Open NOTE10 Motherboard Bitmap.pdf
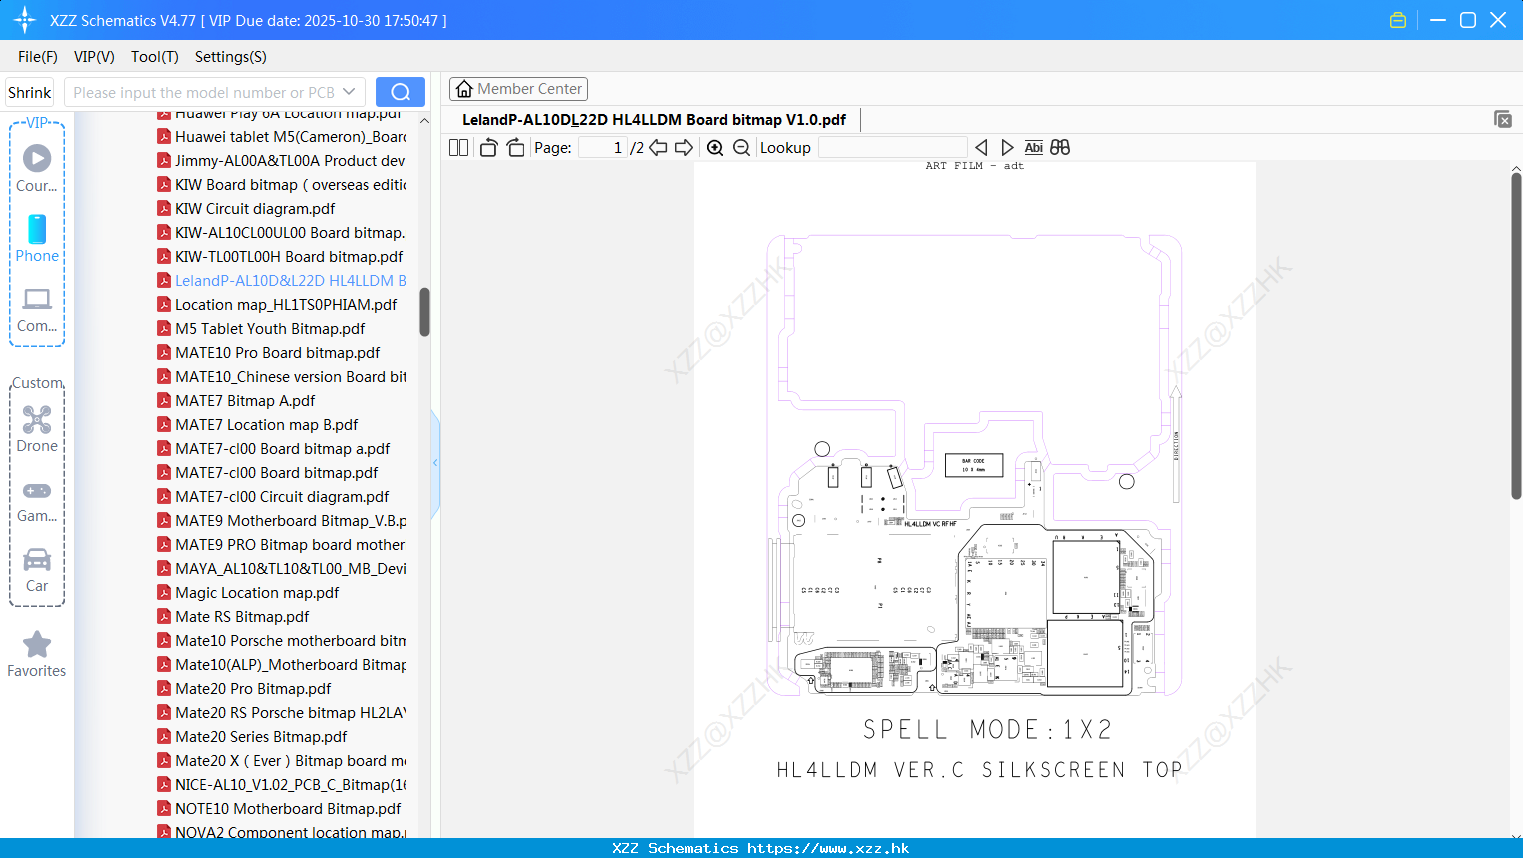The height and width of the screenshot is (858, 1523). coord(279,809)
